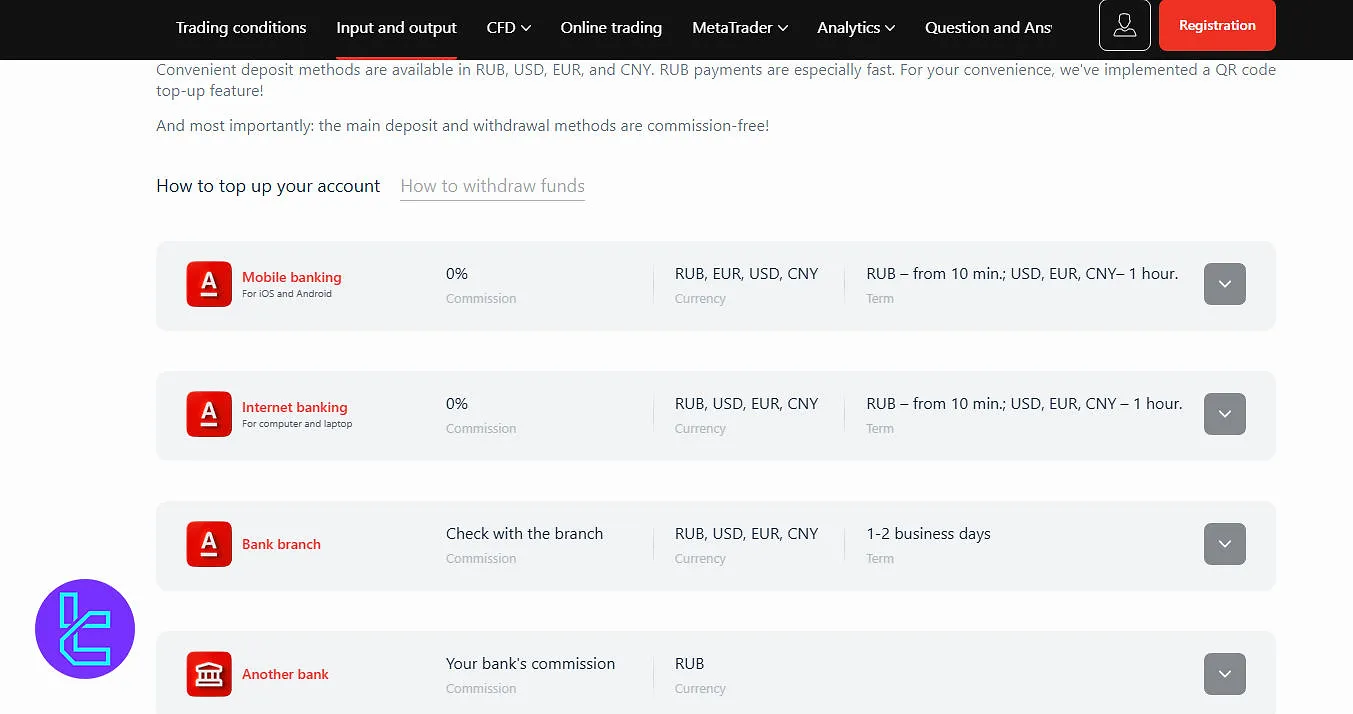
Task: Click the Alfa logo beside Bank branch
Action: [x=209, y=544]
